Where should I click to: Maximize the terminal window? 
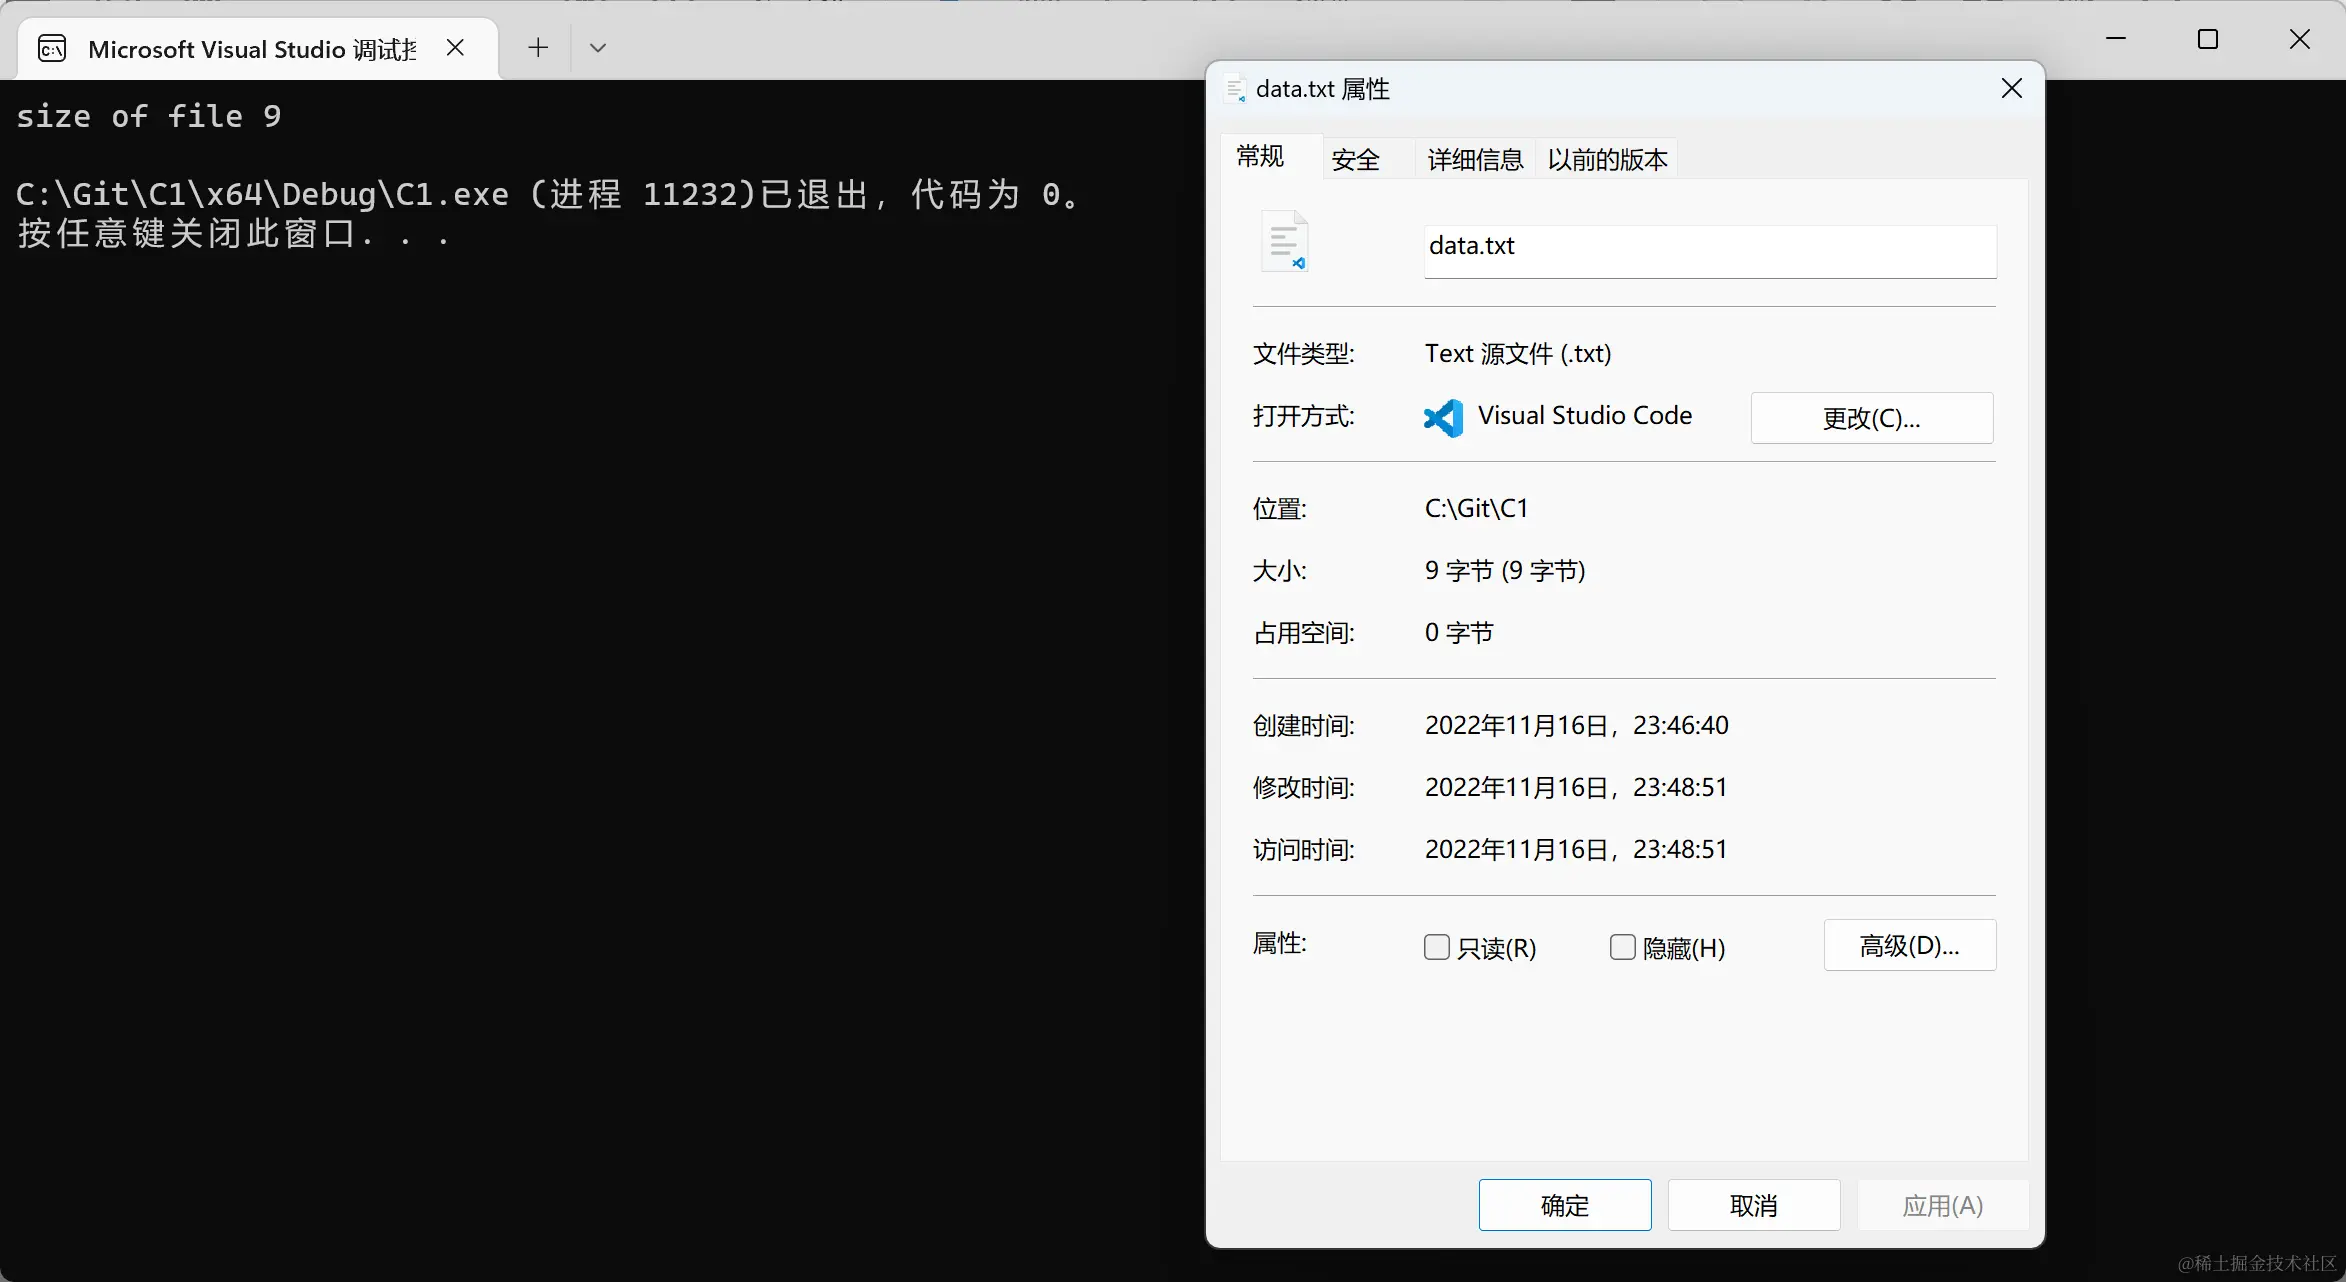[2207, 40]
